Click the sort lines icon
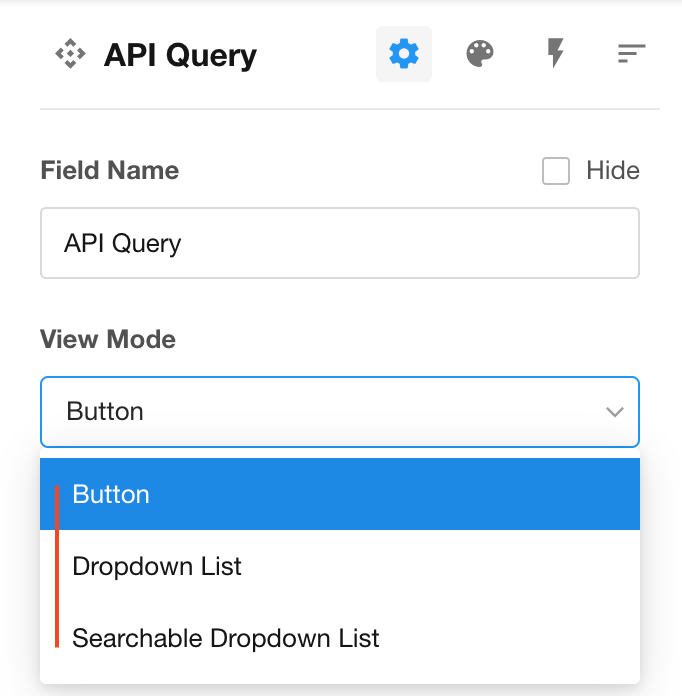The image size is (682, 696). point(631,53)
